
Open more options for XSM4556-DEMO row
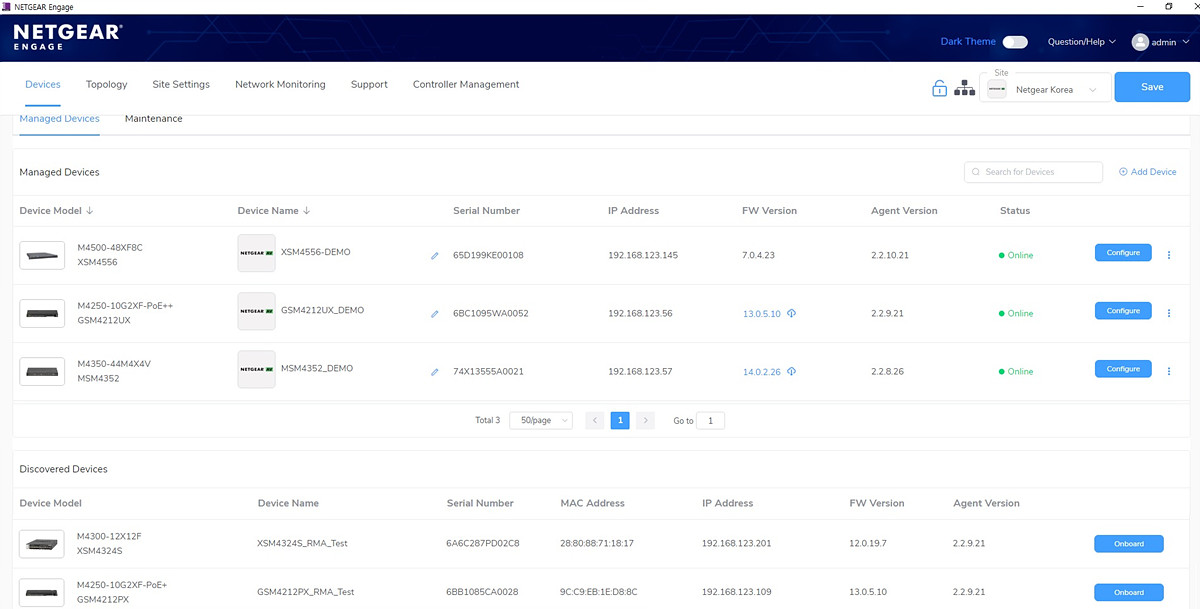(1168, 255)
